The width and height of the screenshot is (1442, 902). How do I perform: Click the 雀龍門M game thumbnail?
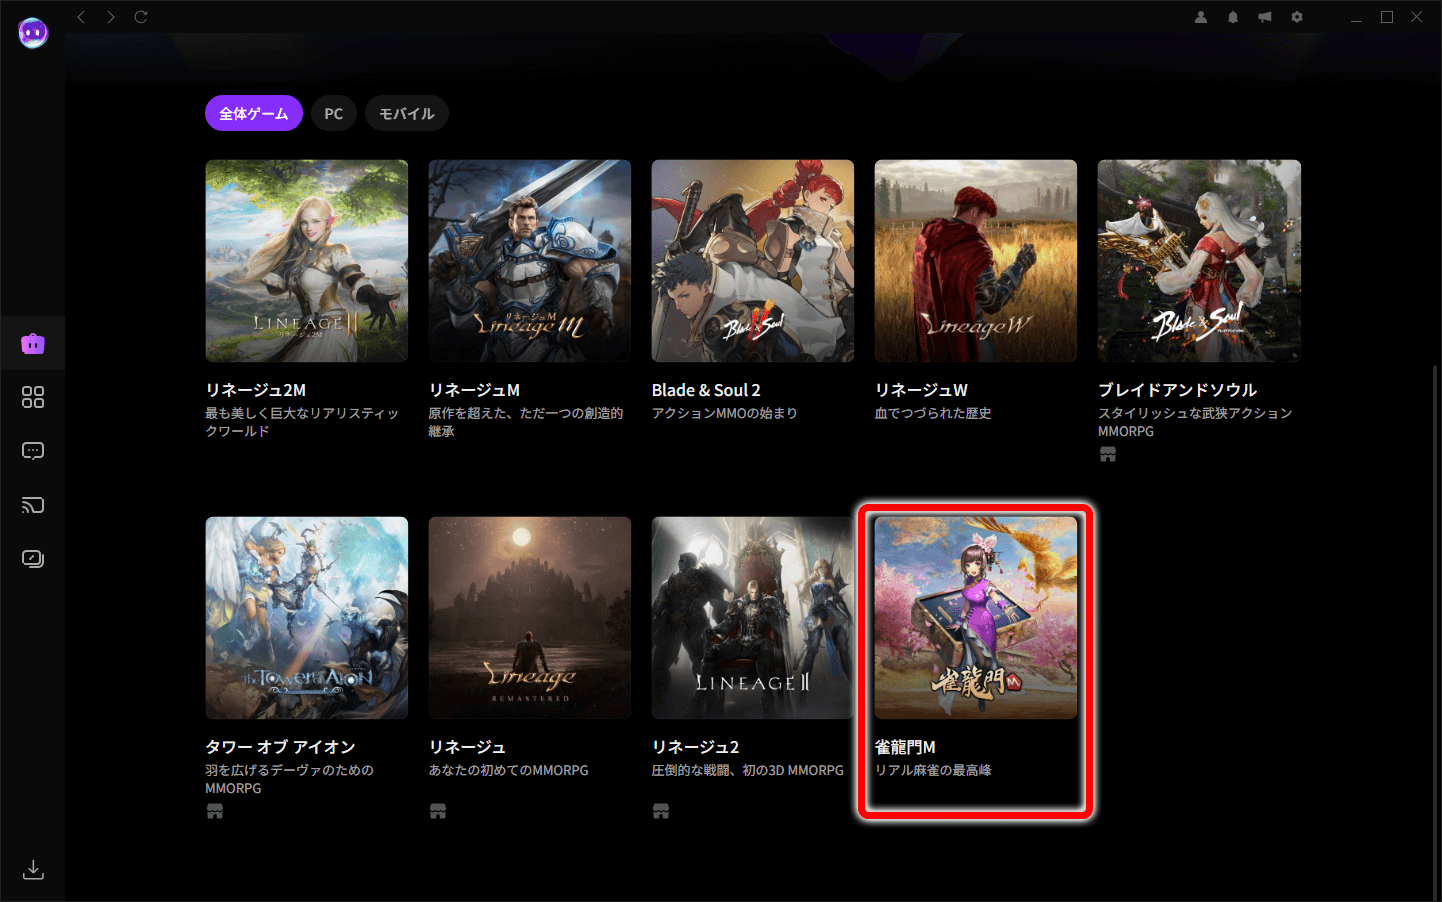(976, 617)
